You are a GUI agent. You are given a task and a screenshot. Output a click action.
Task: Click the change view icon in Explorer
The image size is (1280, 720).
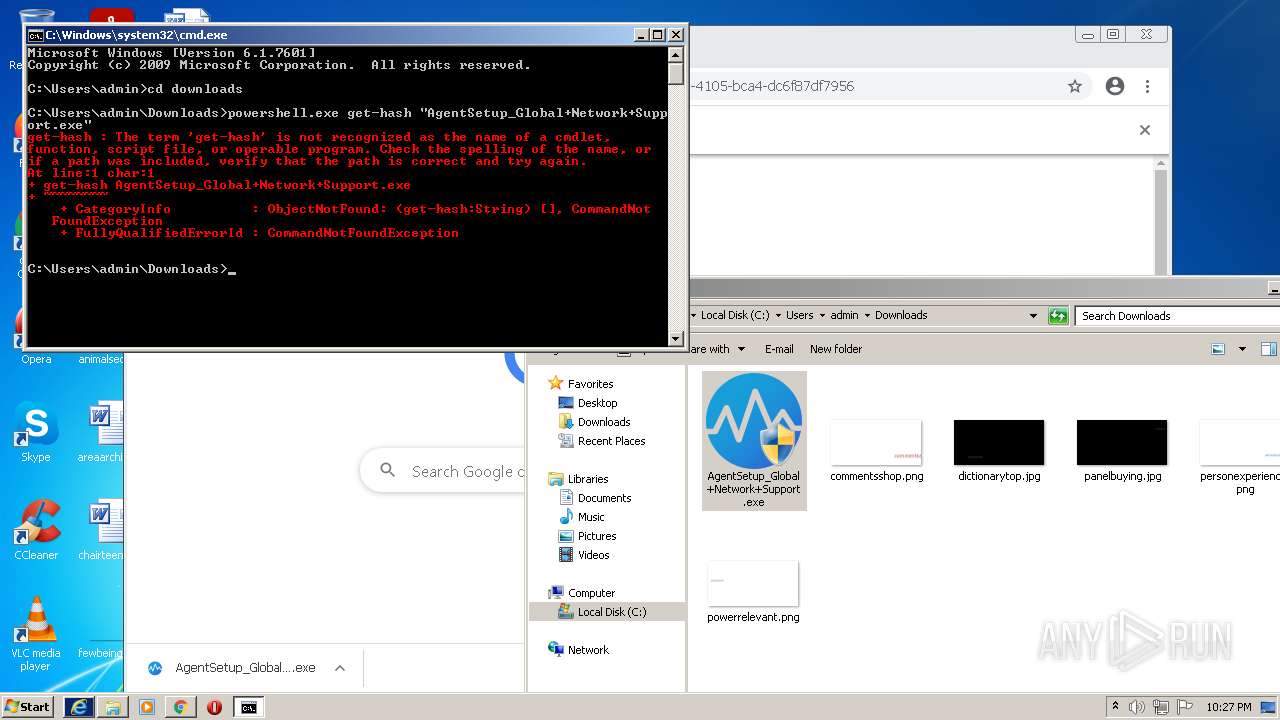click(1218, 349)
